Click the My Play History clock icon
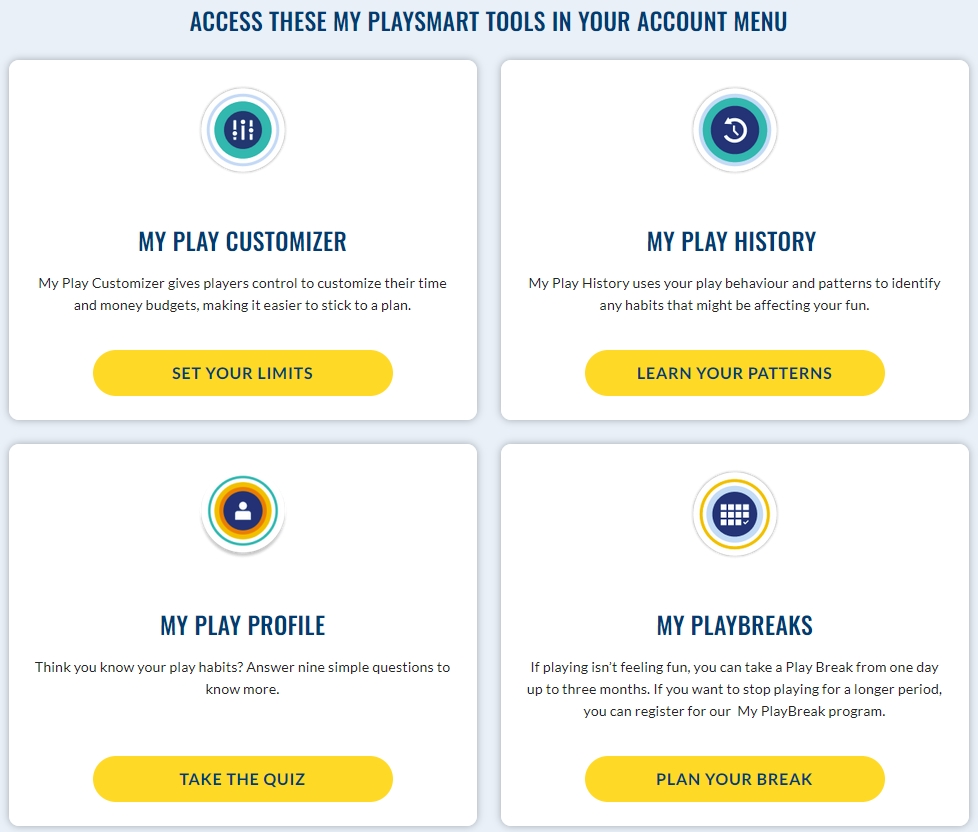The height and width of the screenshot is (832, 978). (734, 129)
